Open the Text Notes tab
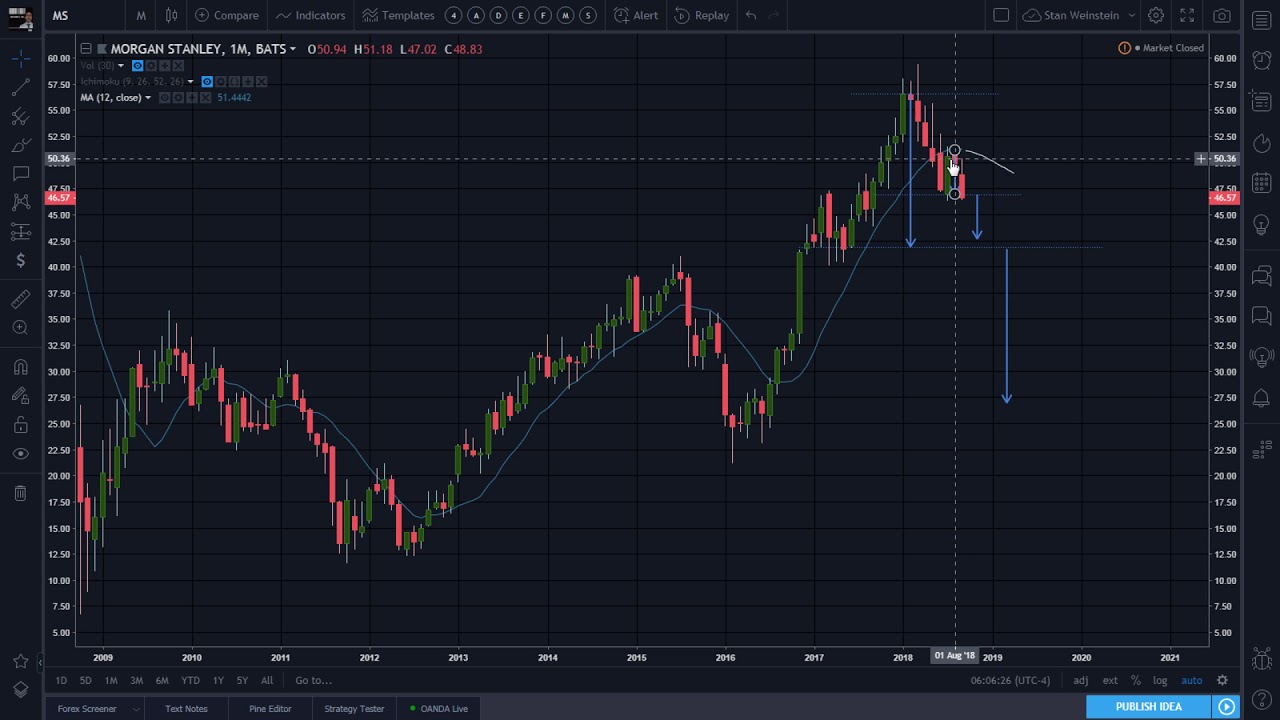The width and height of the screenshot is (1280, 720). pos(186,709)
